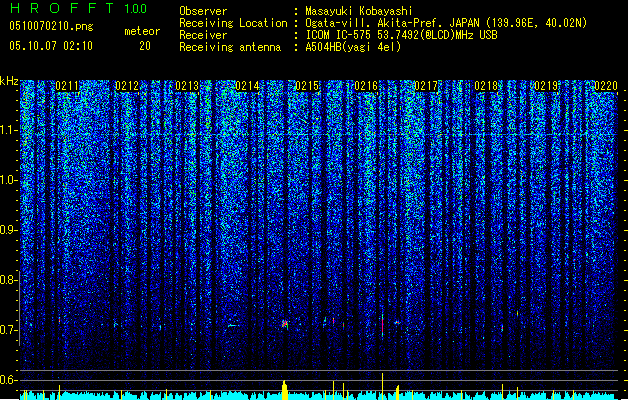Click time marker 0220
The image size is (629, 400).
tap(606, 86)
